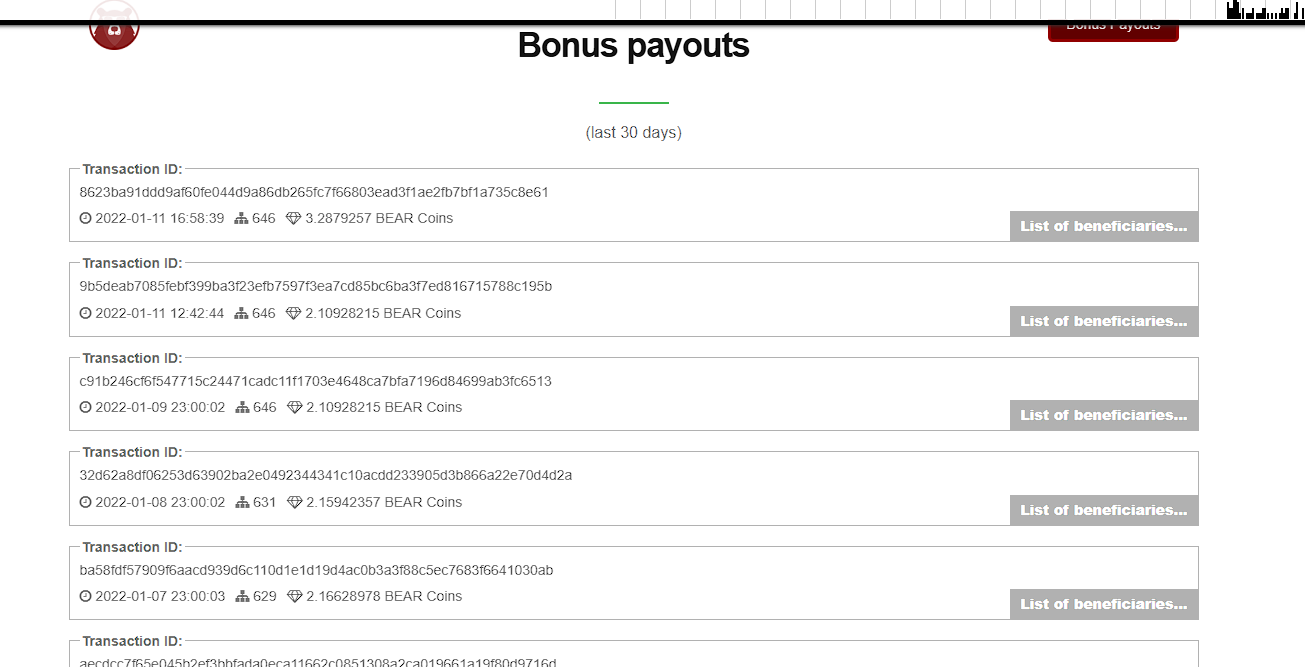Click the miners icon next to 646 in second row
Image resolution: width=1305 pixels, height=667 pixels.
tap(241, 313)
